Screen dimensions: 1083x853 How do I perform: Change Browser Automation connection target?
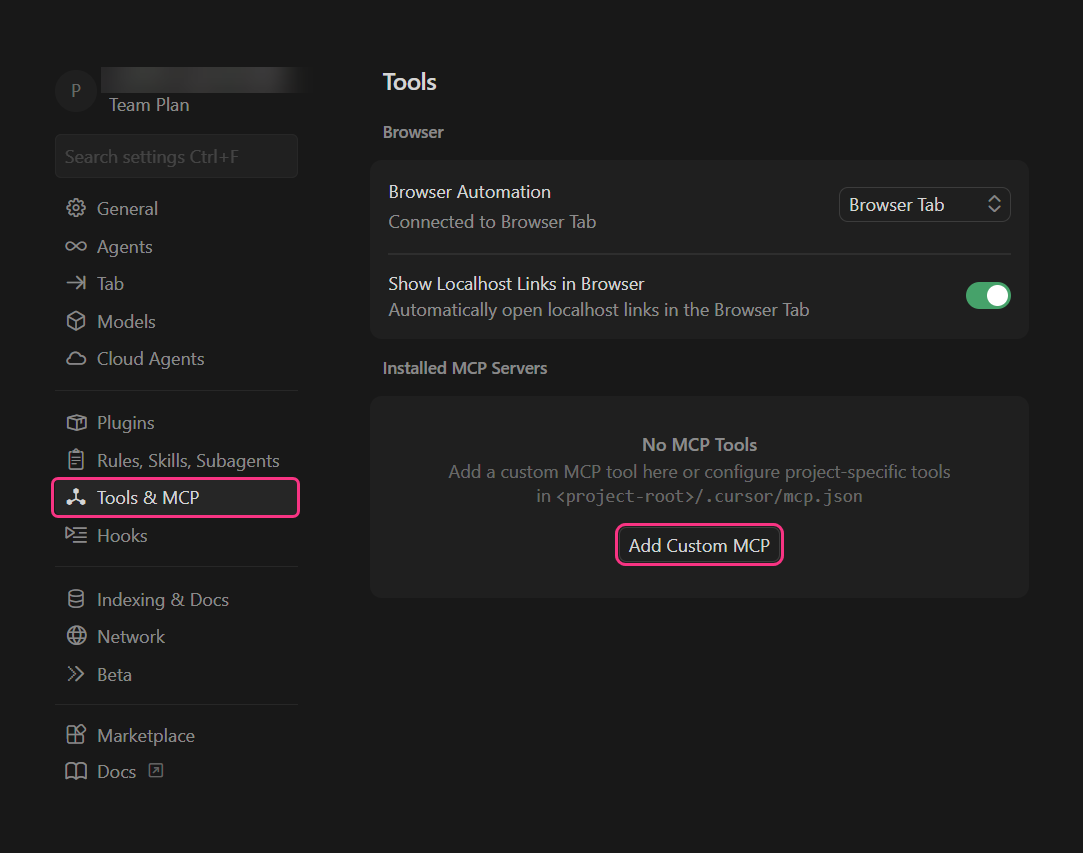click(924, 204)
